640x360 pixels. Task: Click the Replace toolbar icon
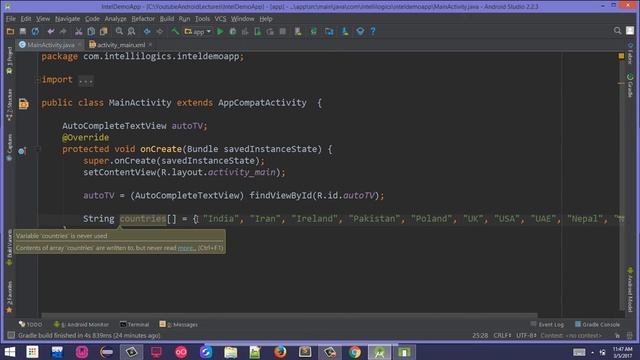point(131,31)
